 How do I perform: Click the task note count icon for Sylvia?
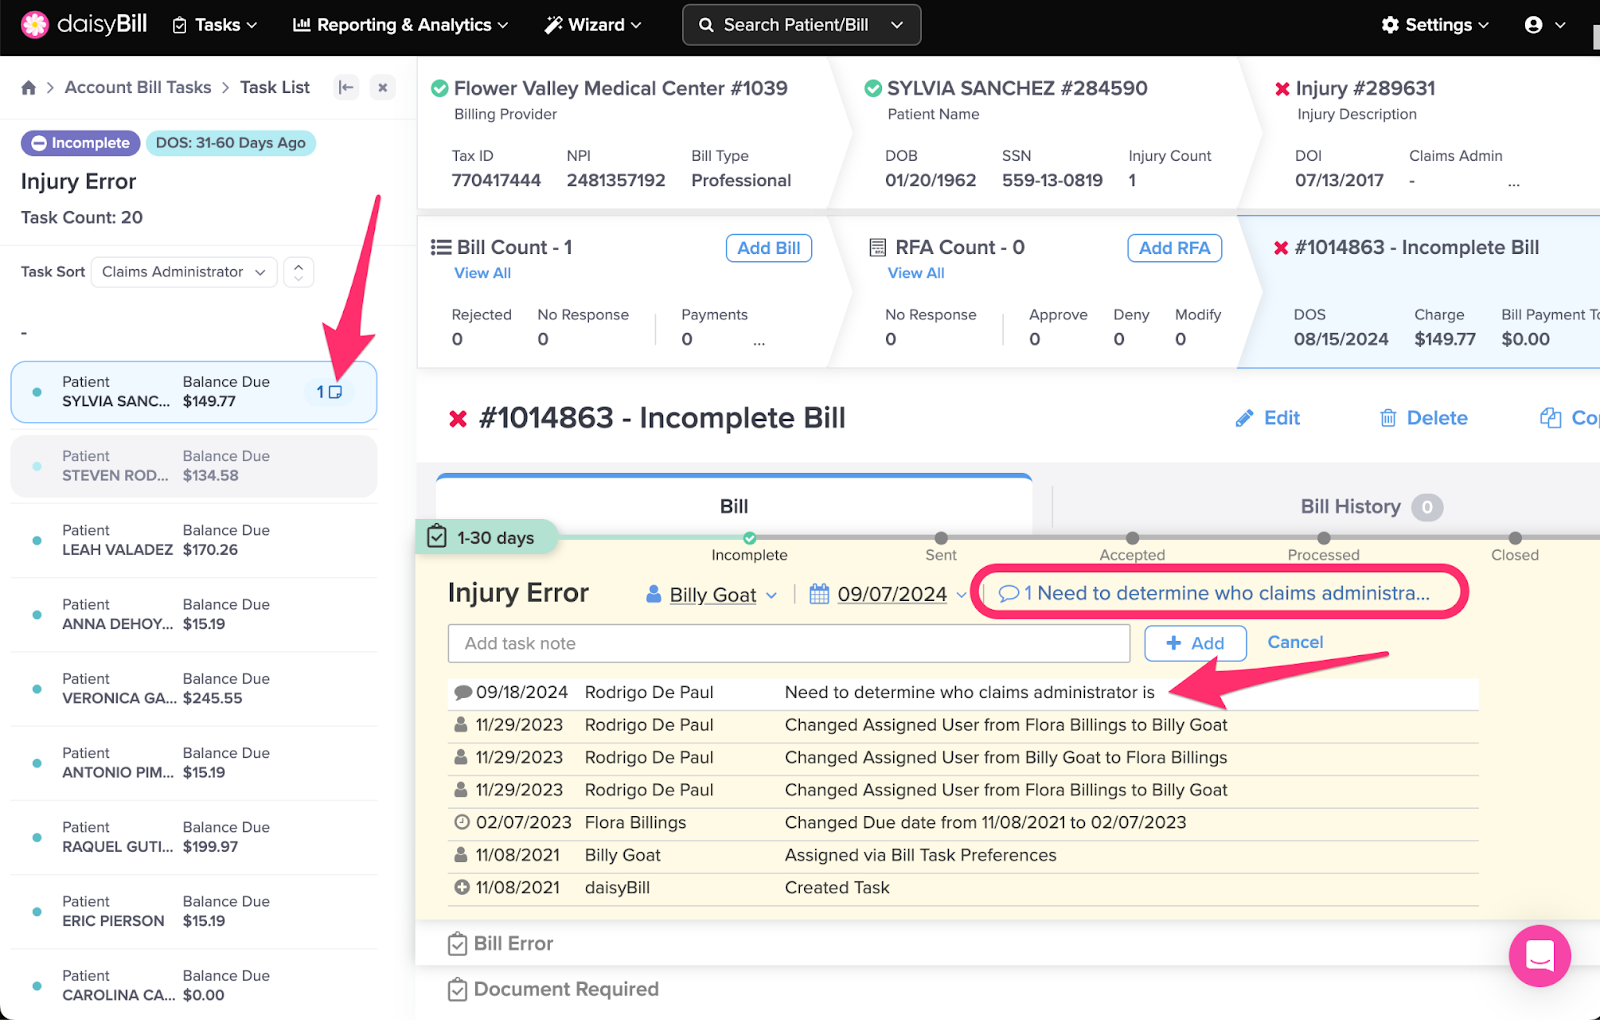pyautogui.click(x=330, y=392)
